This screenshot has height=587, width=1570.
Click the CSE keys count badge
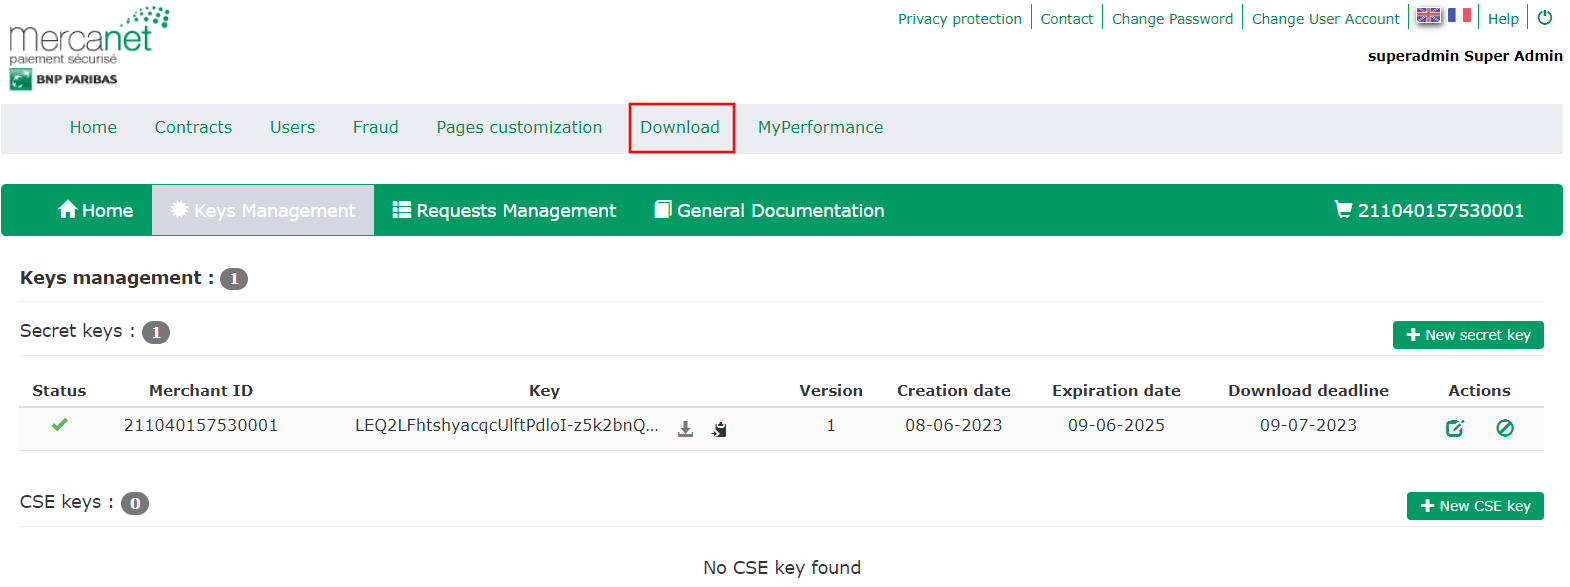135,503
